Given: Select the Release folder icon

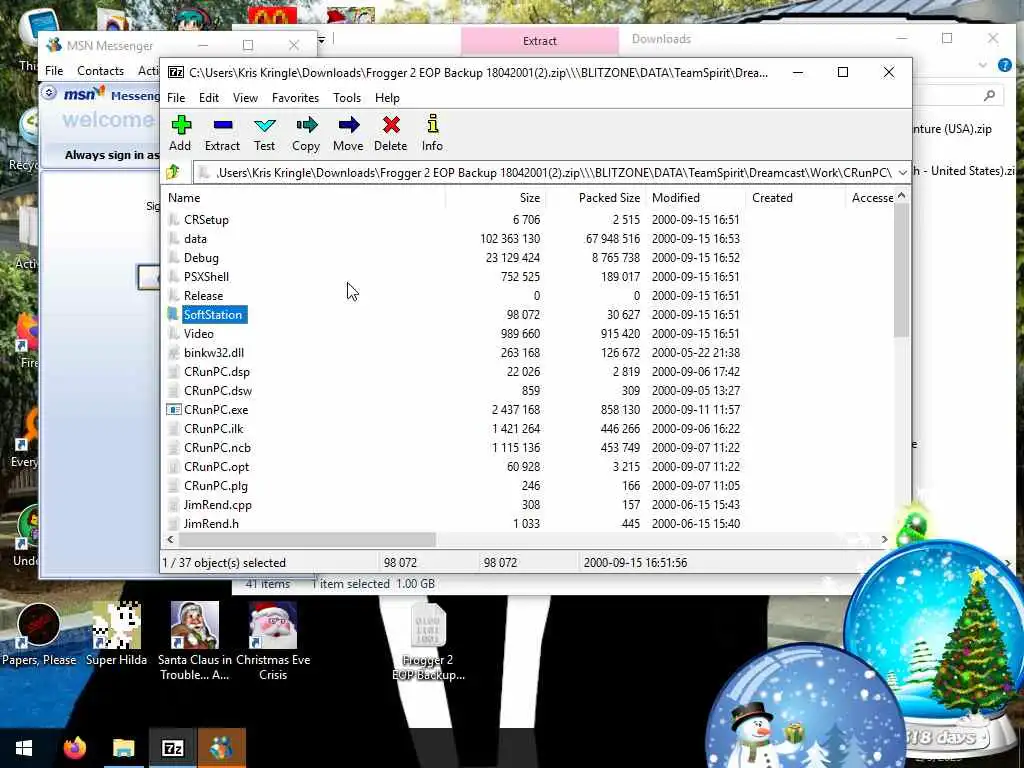Looking at the screenshot, I should [174, 295].
